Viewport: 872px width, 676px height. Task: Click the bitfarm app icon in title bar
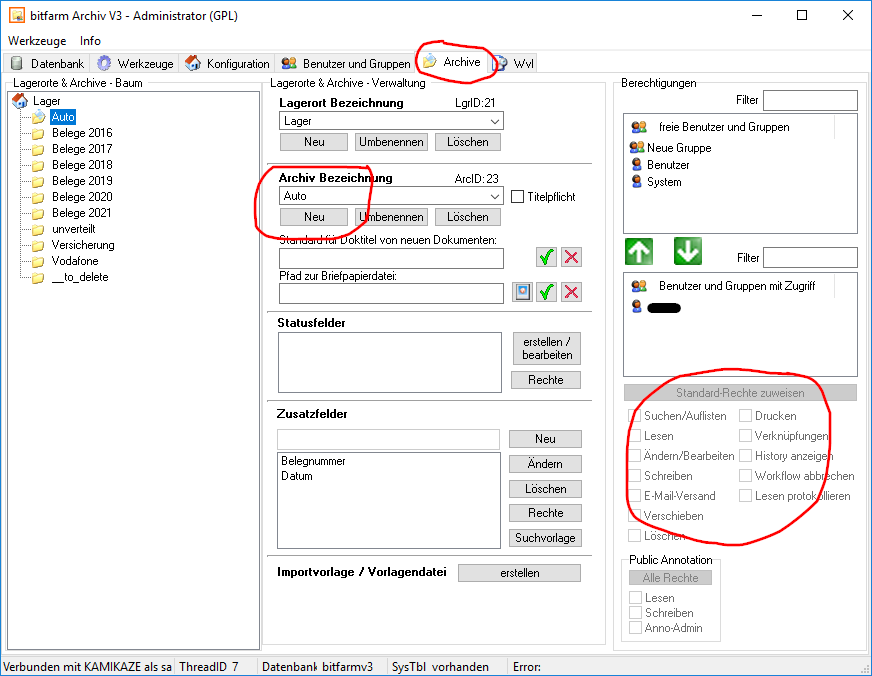pyautogui.click(x=17, y=15)
